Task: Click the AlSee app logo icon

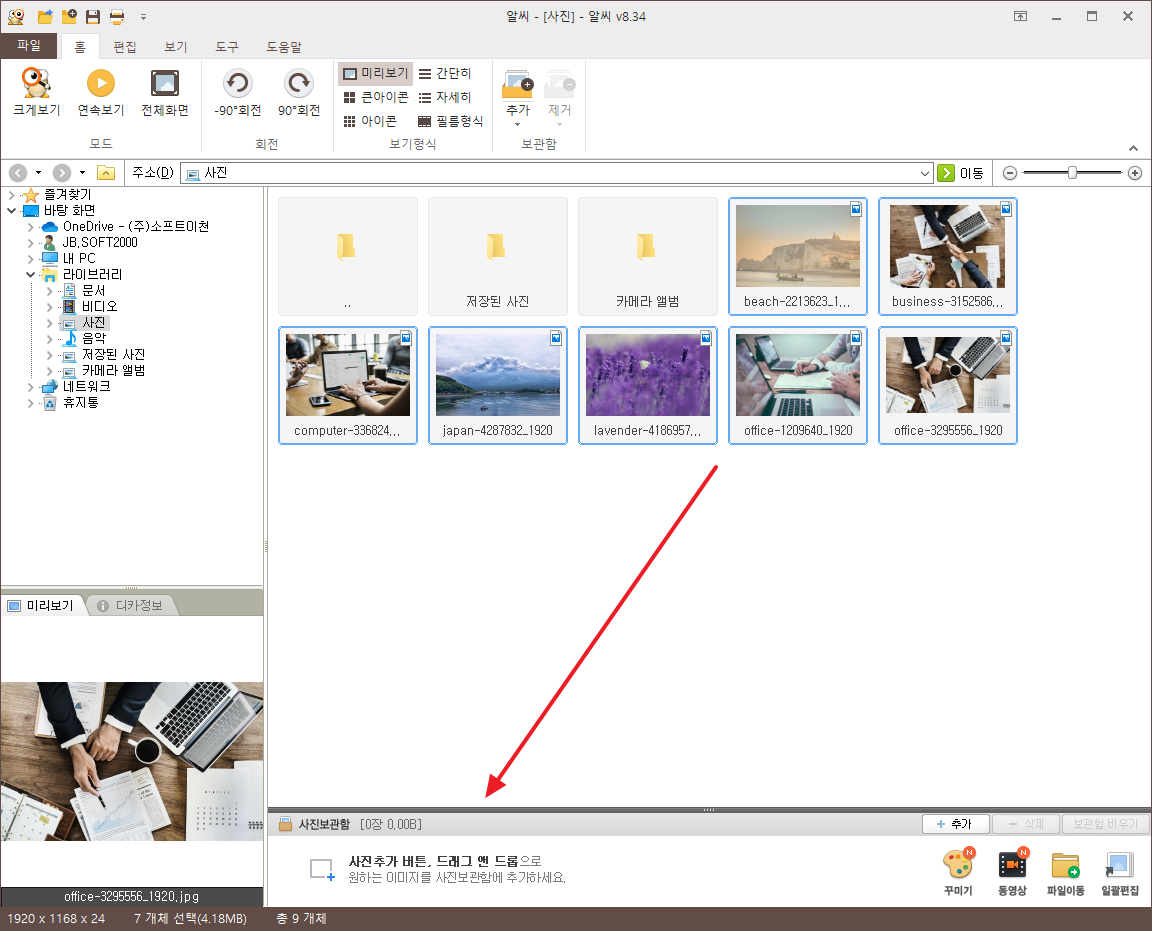Action: [15, 16]
